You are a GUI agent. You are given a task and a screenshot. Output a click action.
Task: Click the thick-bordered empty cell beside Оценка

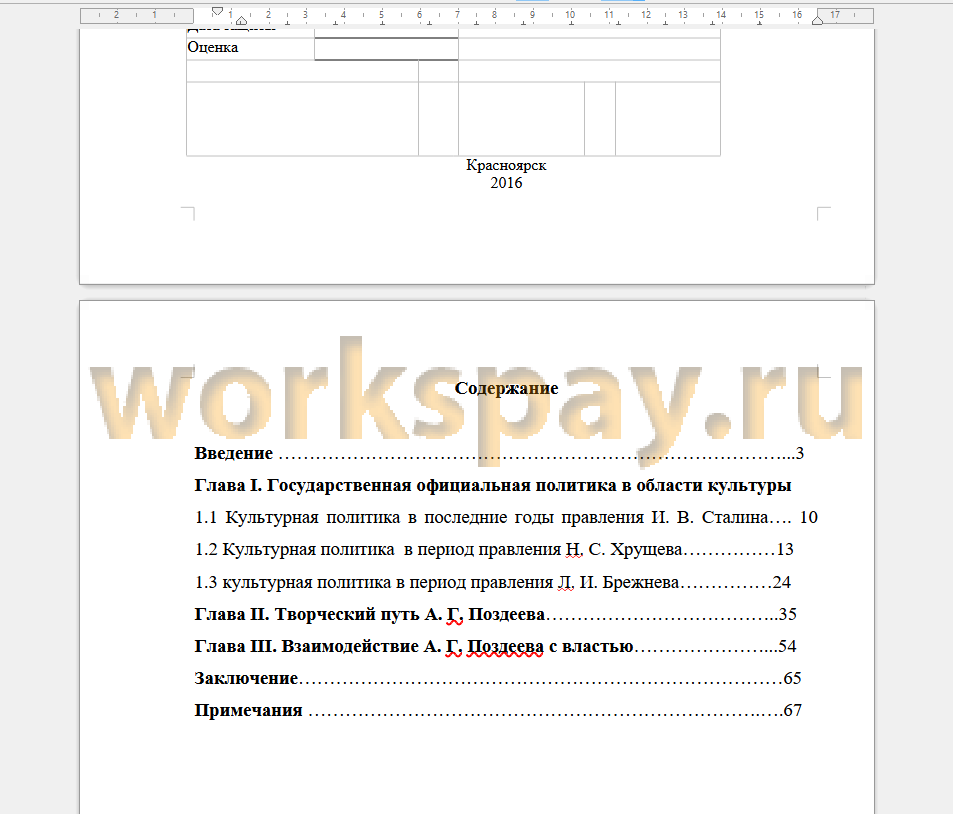tap(387, 49)
